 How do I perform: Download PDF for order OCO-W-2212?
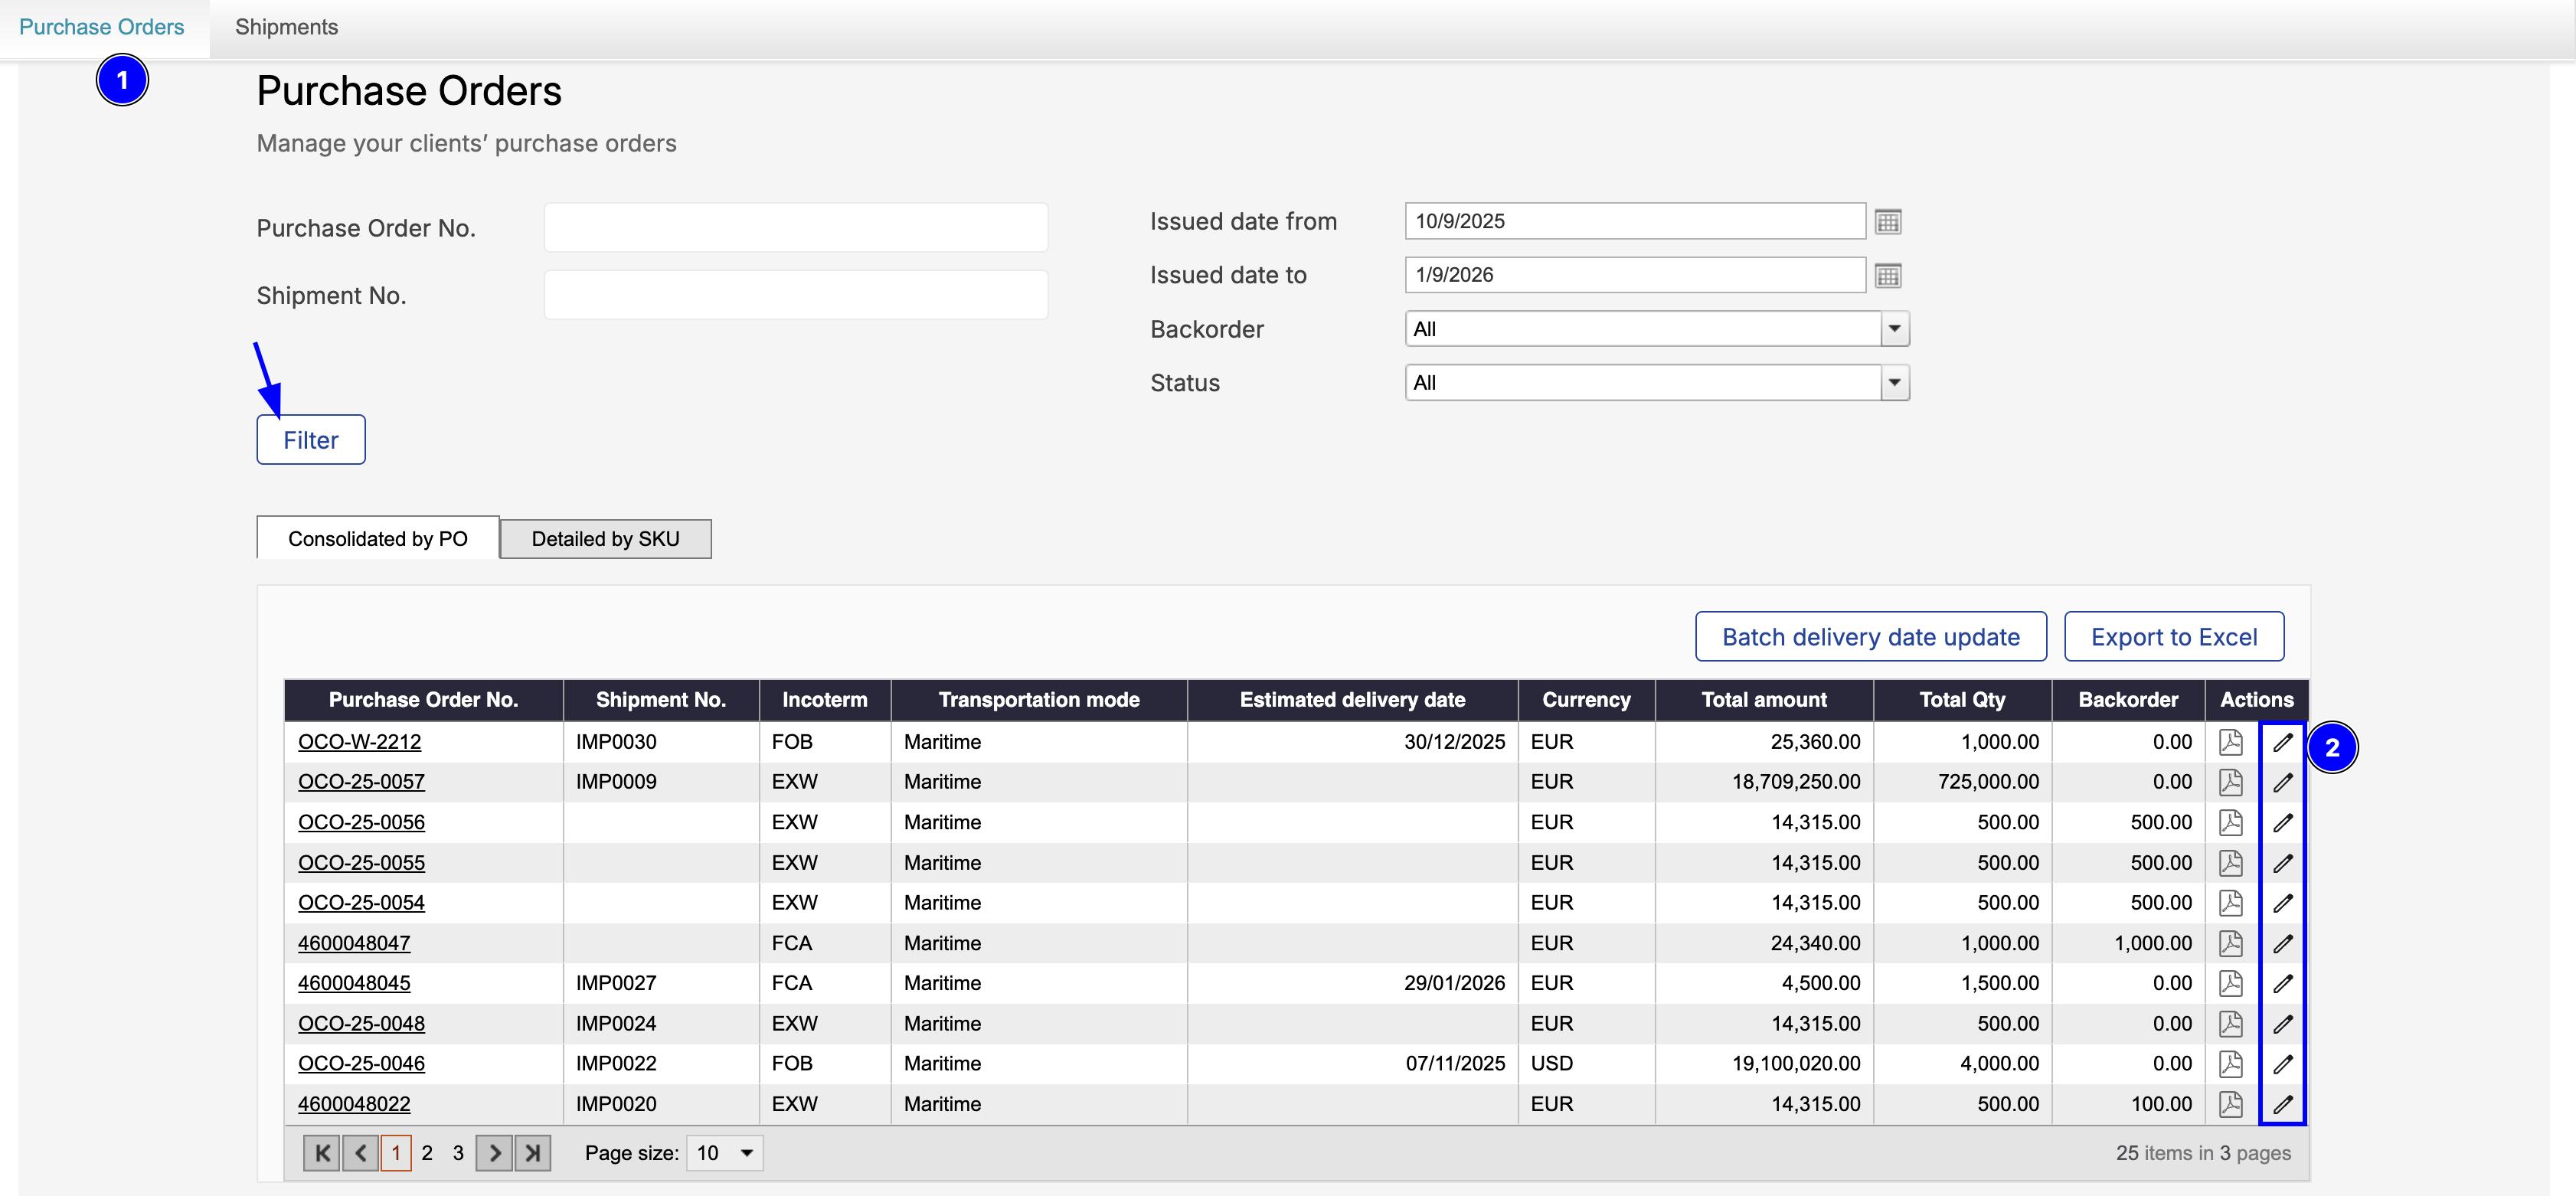point(2230,742)
